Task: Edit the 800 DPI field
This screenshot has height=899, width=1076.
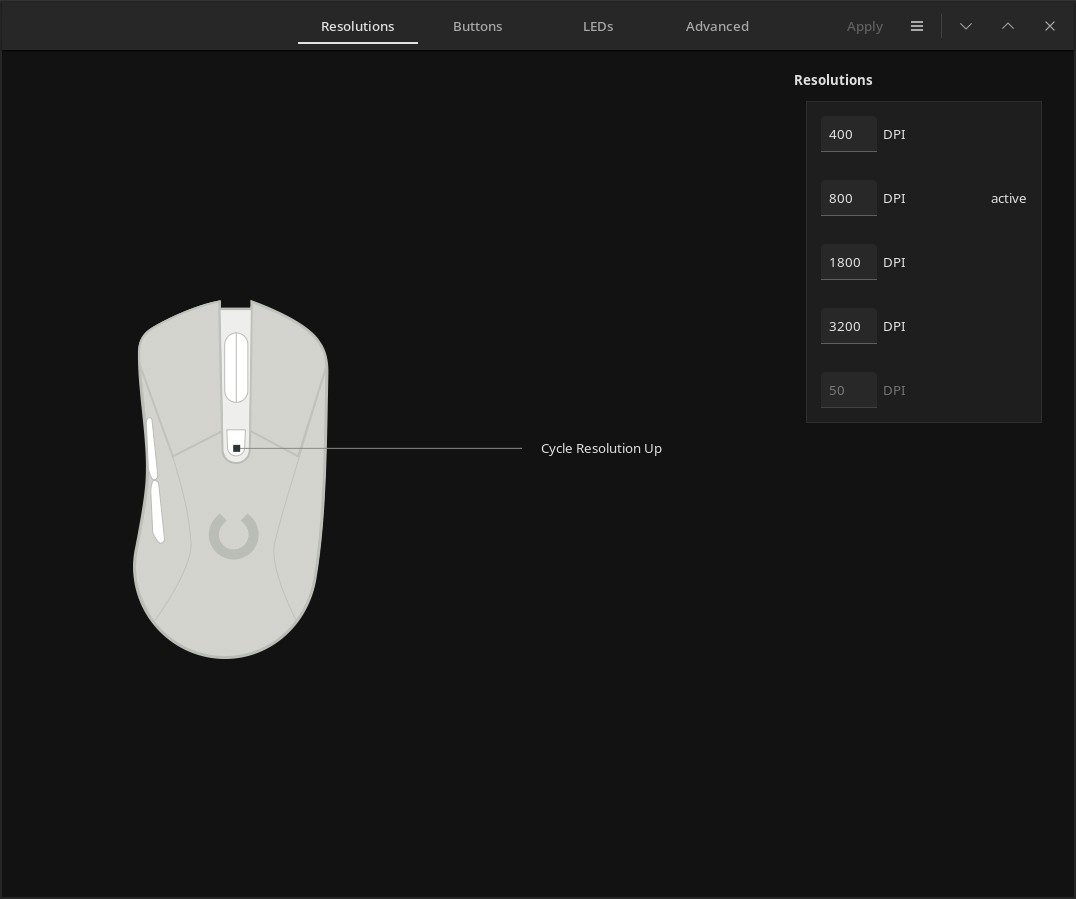Action: 848,198
